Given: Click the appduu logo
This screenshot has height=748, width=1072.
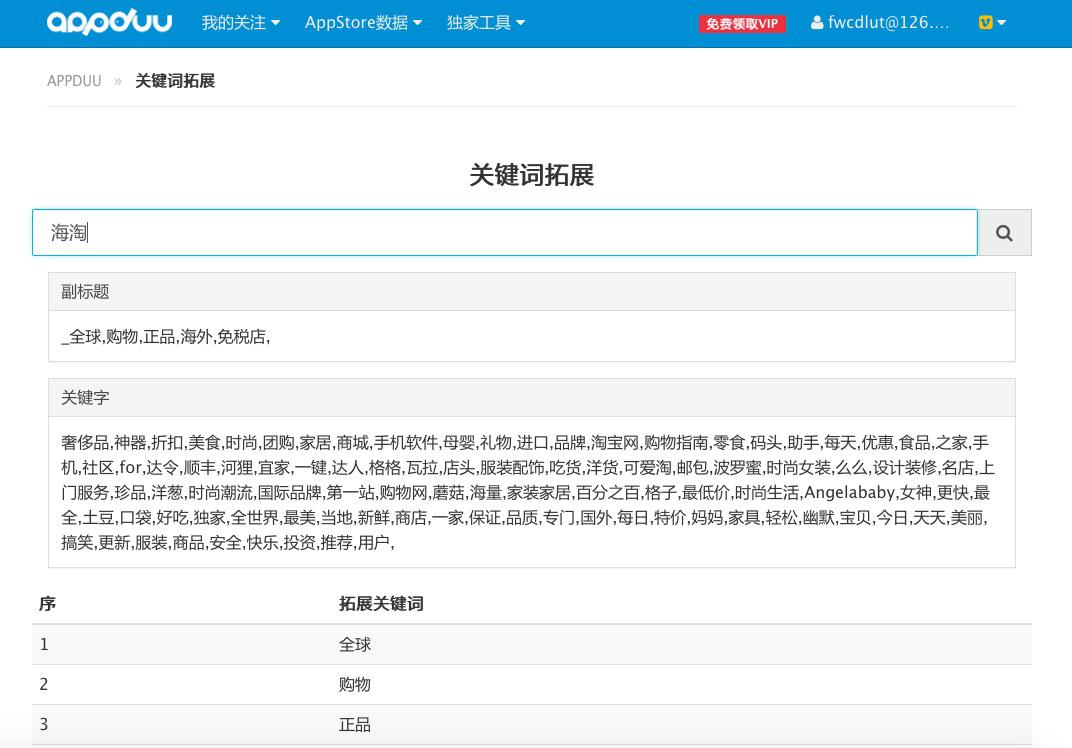Looking at the screenshot, I should (109, 22).
